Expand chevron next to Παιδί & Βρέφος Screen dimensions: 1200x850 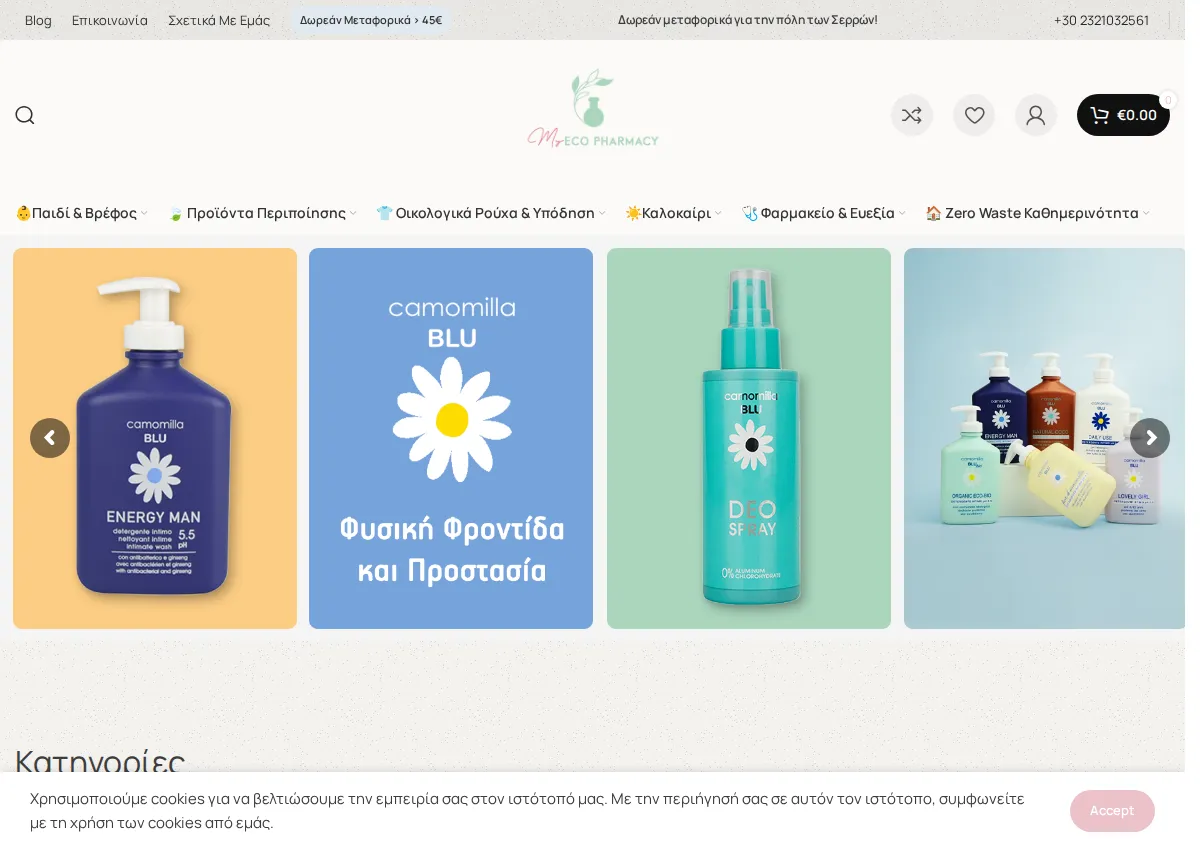click(x=144, y=213)
